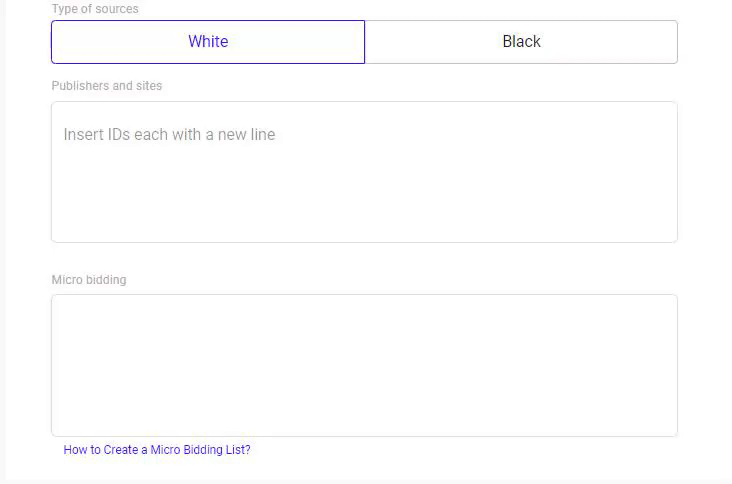Click the micro bidding how-to hyperlink
The height and width of the screenshot is (484, 732).
click(x=157, y=450)
